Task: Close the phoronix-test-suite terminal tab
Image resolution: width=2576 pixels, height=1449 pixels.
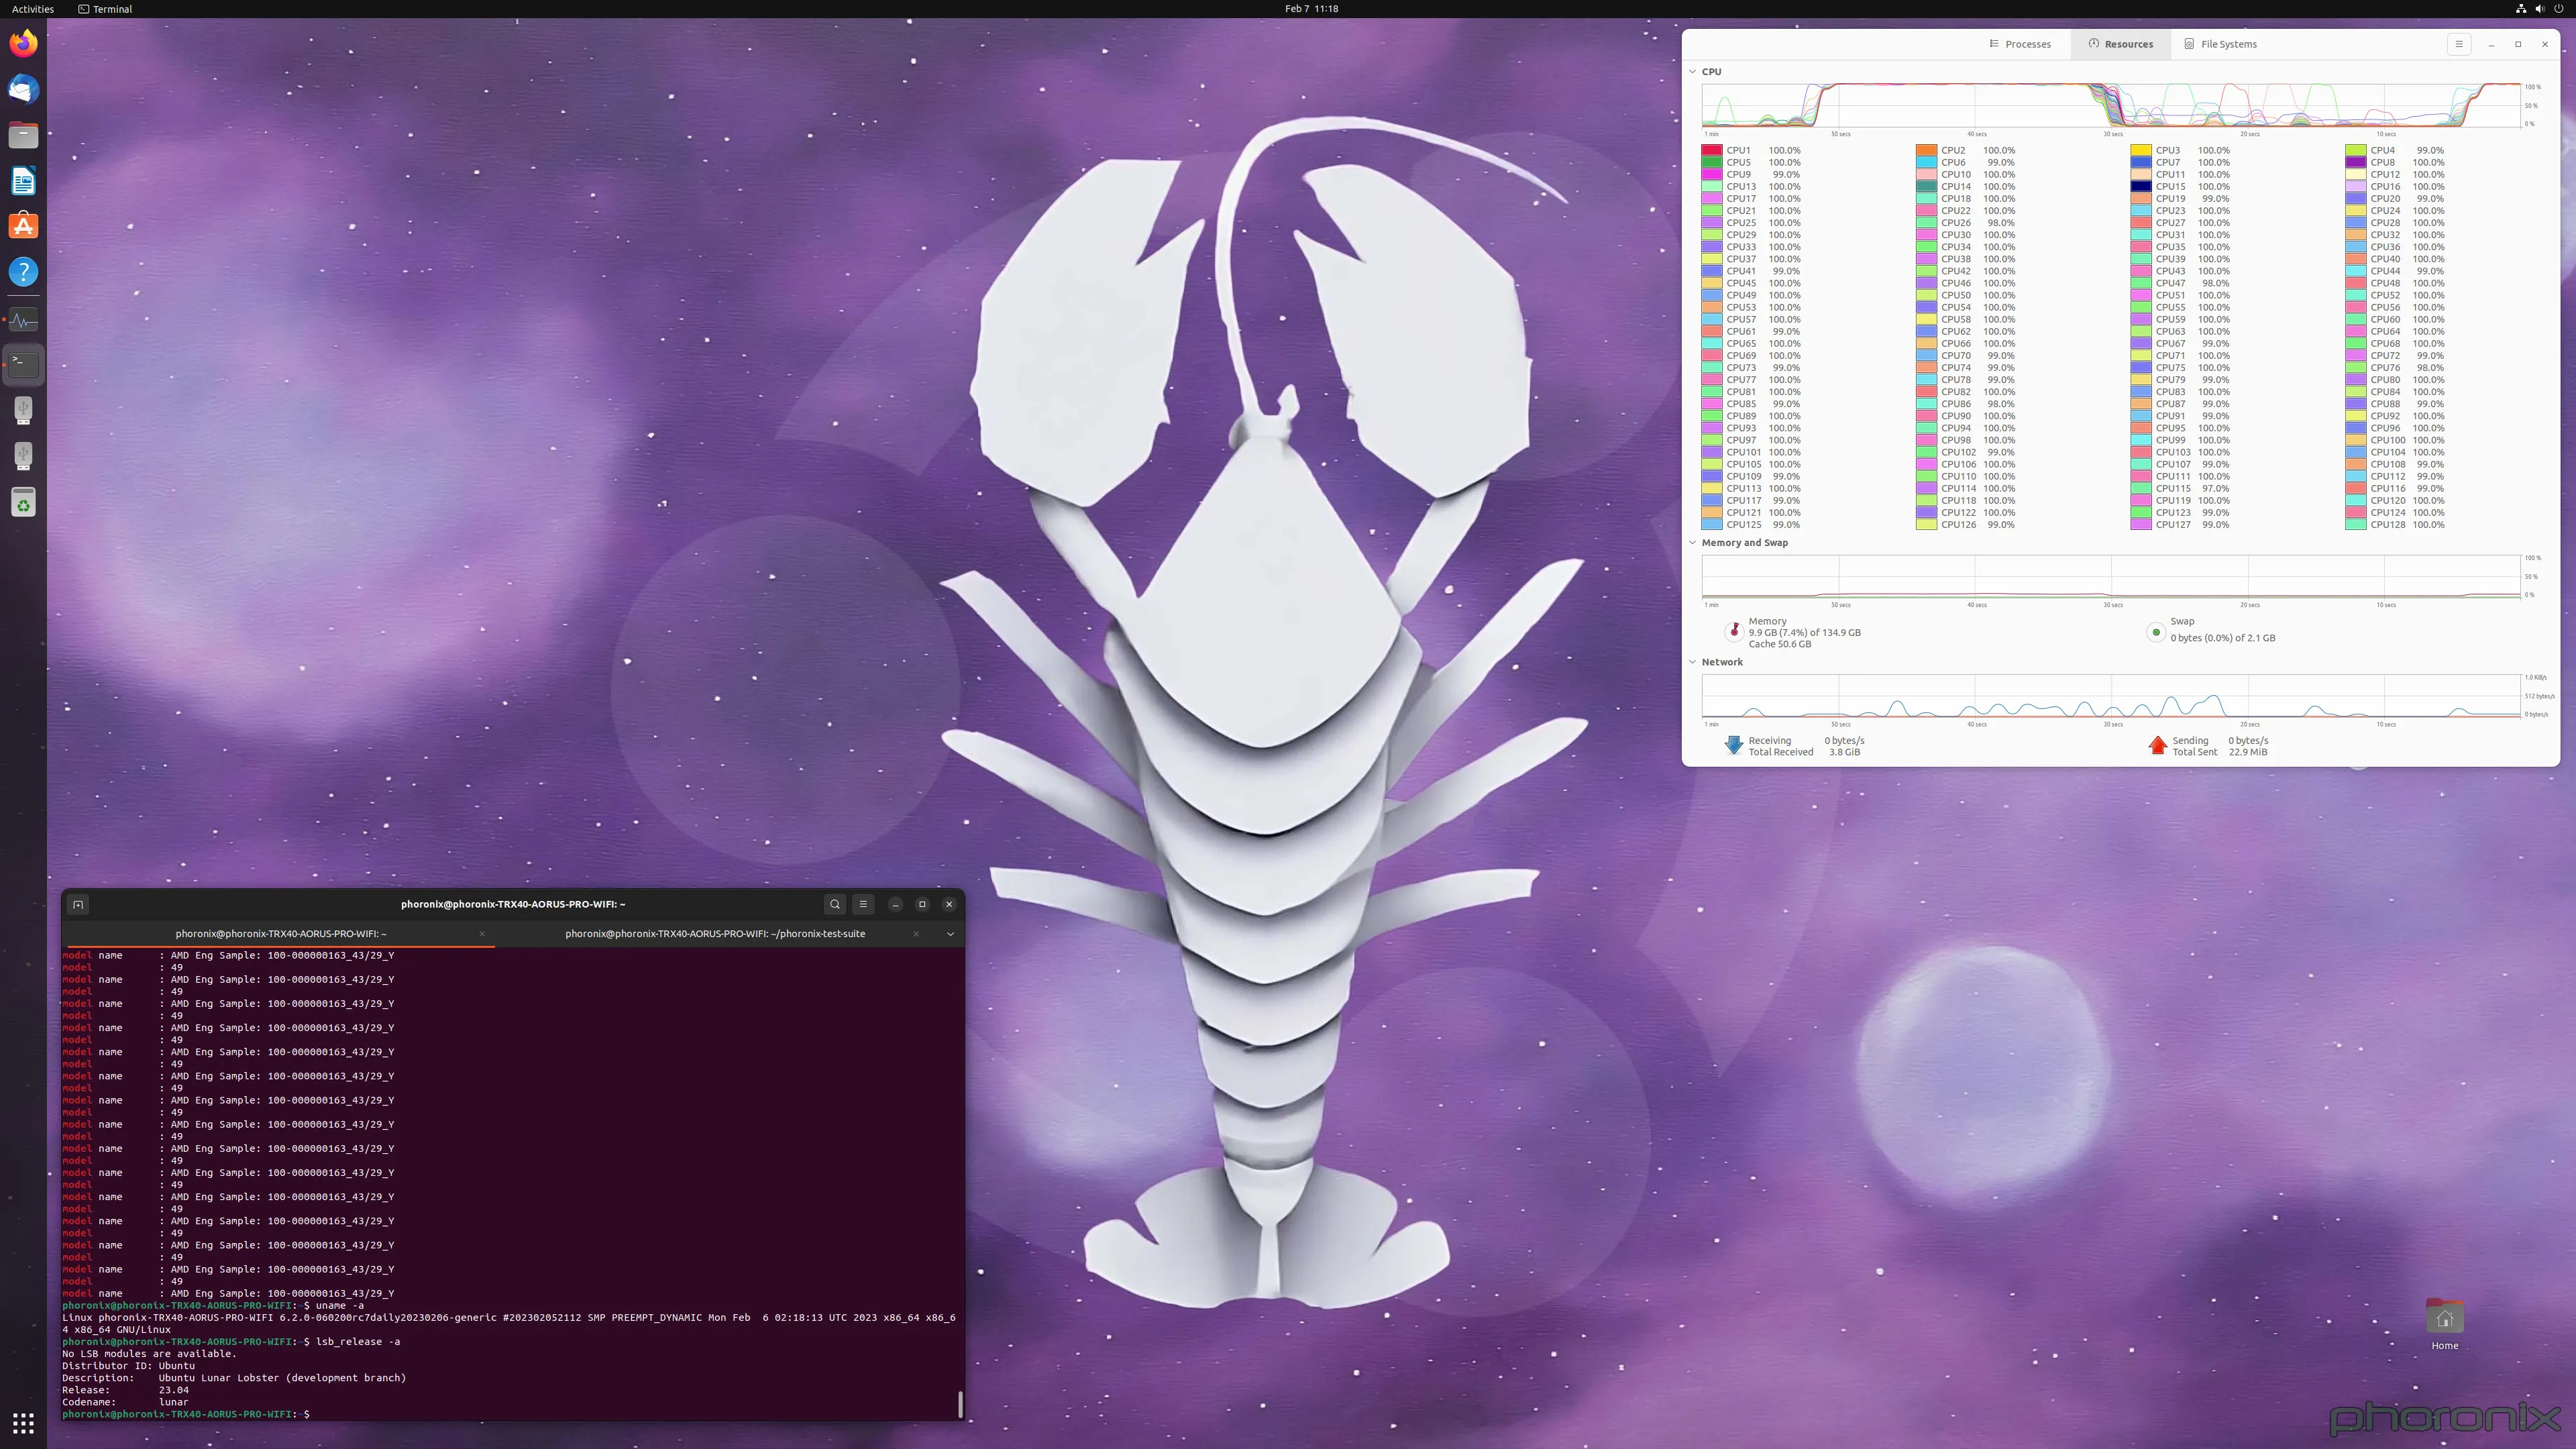Action: pyautogui.click(x=916, y=934)
